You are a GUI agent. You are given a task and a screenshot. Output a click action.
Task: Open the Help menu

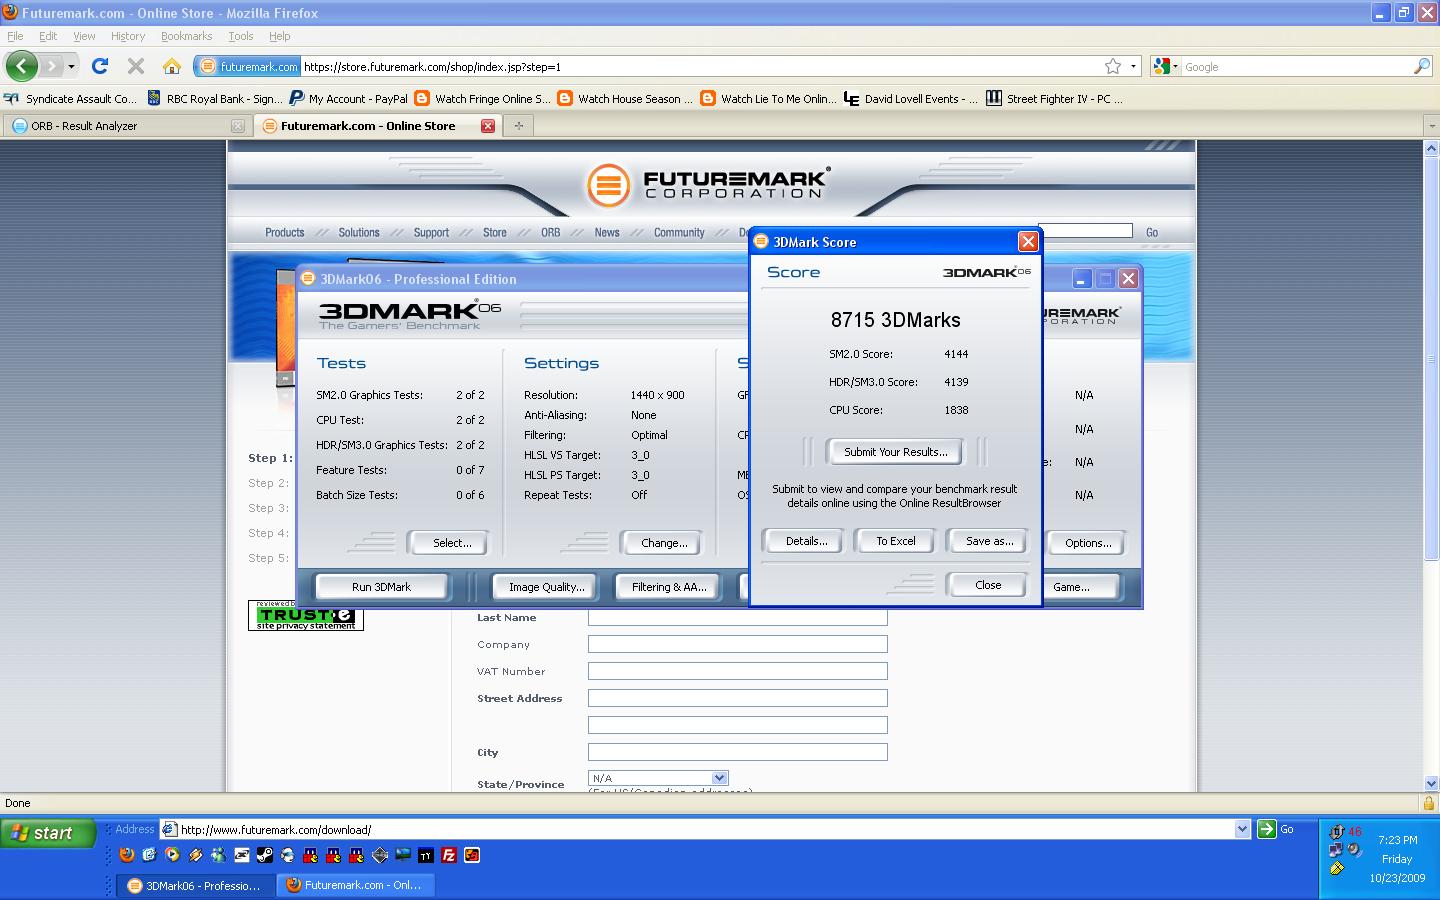(x=280, y=36)
